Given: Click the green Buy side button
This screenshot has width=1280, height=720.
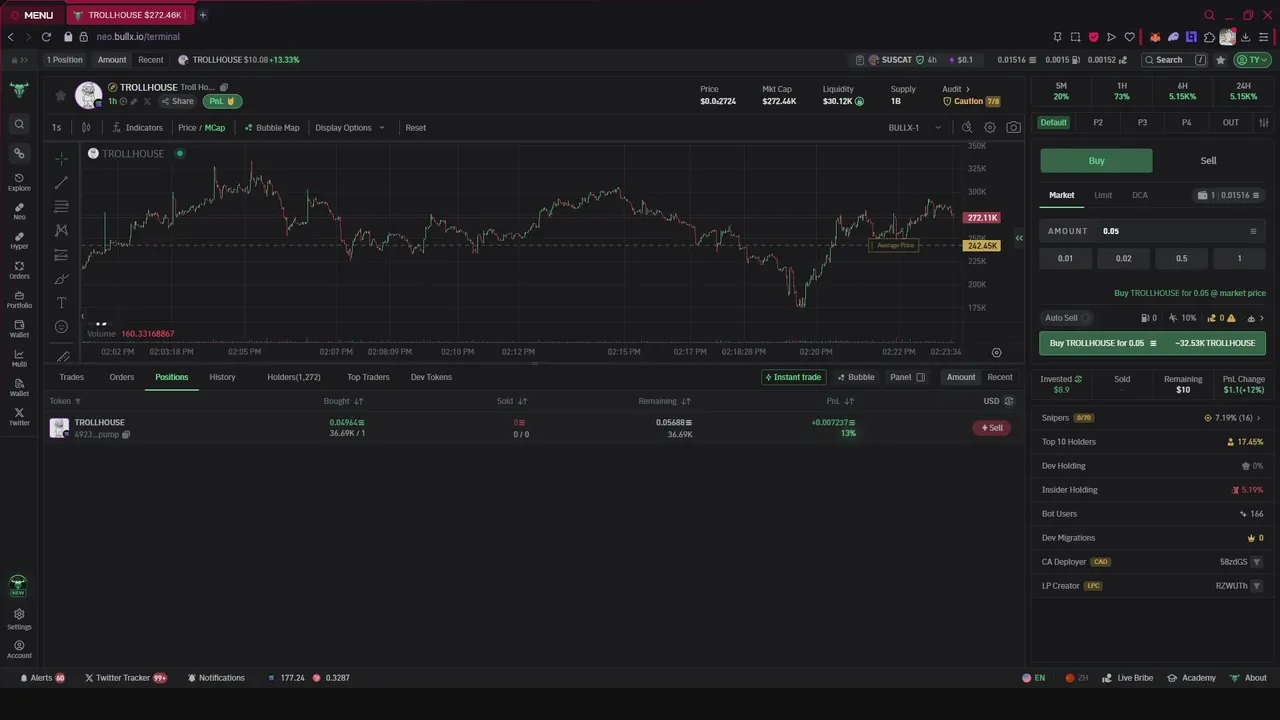Looking at the screenshot, I should pyautogui.click(x=1096, y=160).
